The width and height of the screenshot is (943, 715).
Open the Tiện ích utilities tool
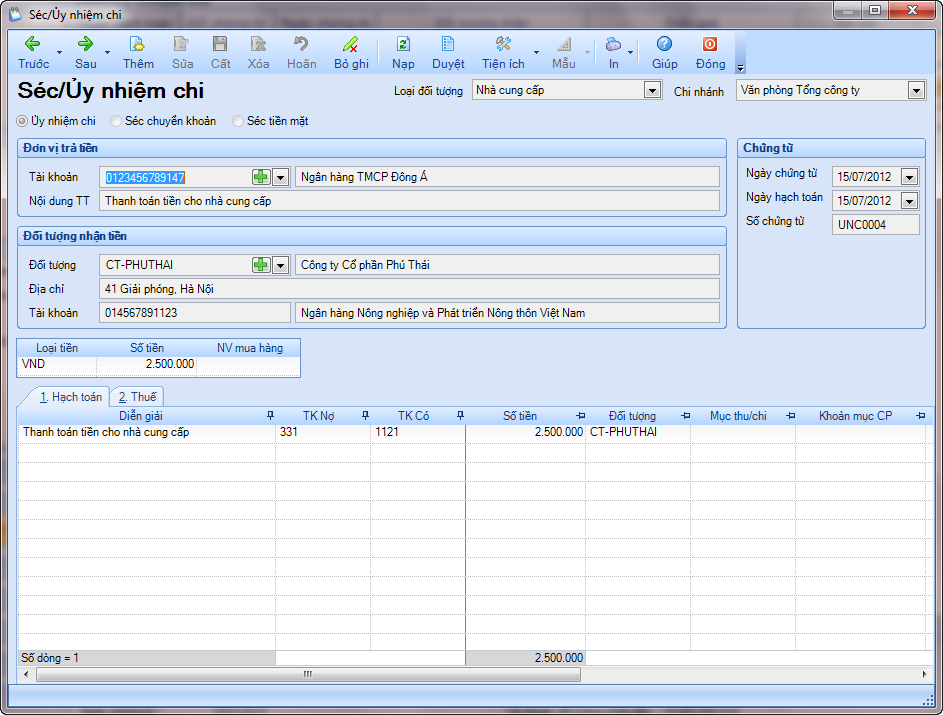(x=503, y=44)
